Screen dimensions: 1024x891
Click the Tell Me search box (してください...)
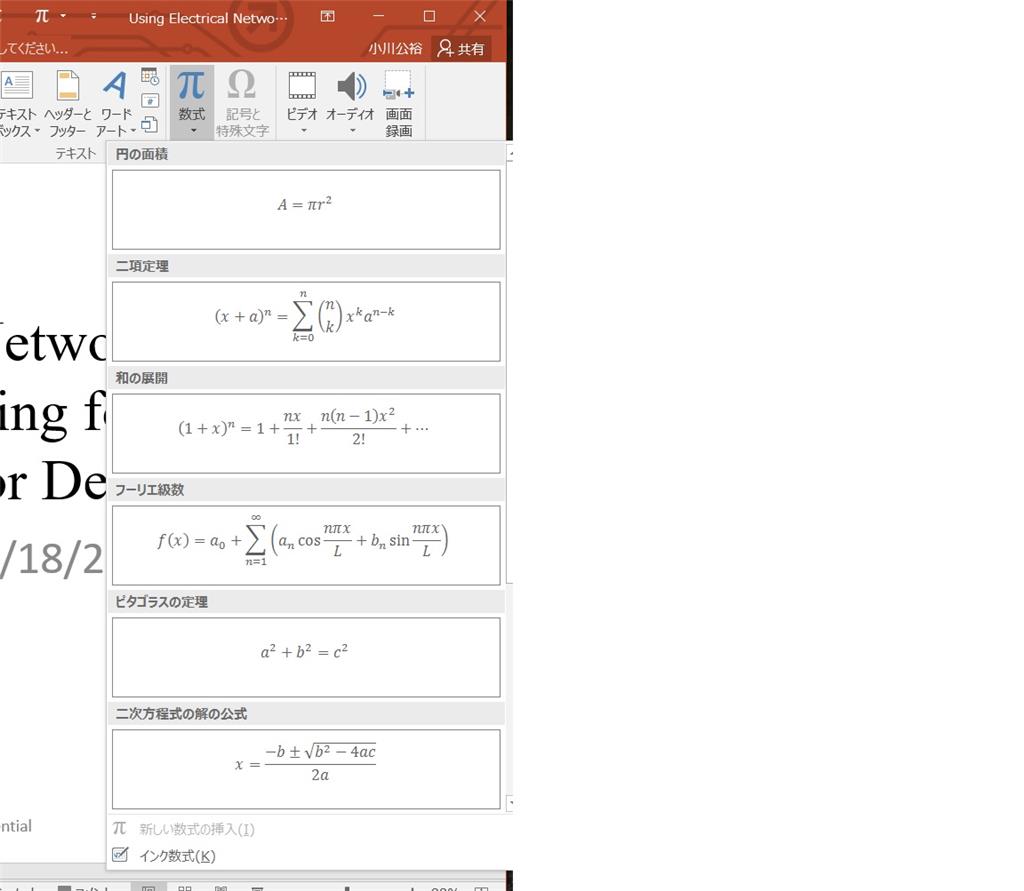[34, 48]
